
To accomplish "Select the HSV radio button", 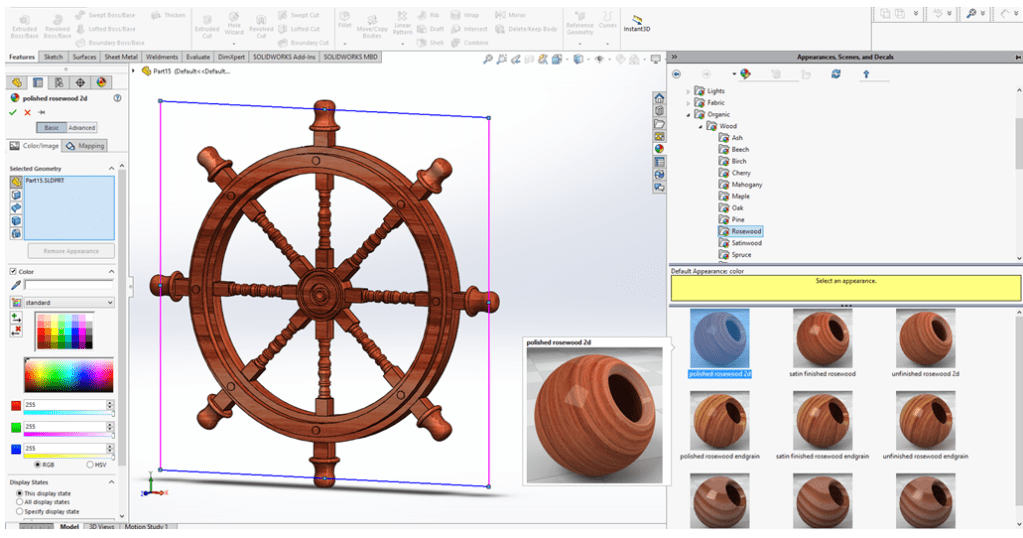I will [90, 464].
